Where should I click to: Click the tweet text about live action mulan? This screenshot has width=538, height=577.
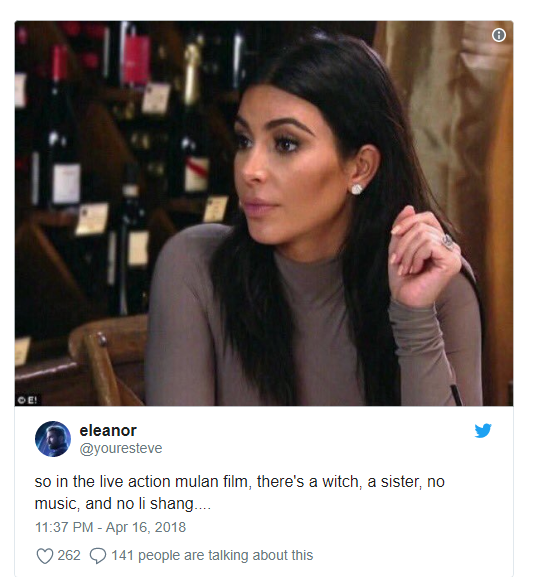[240, 492]
